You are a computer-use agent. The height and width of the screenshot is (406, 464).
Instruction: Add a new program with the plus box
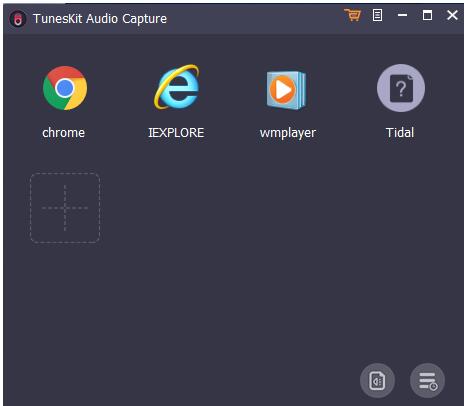pos(65,208)
